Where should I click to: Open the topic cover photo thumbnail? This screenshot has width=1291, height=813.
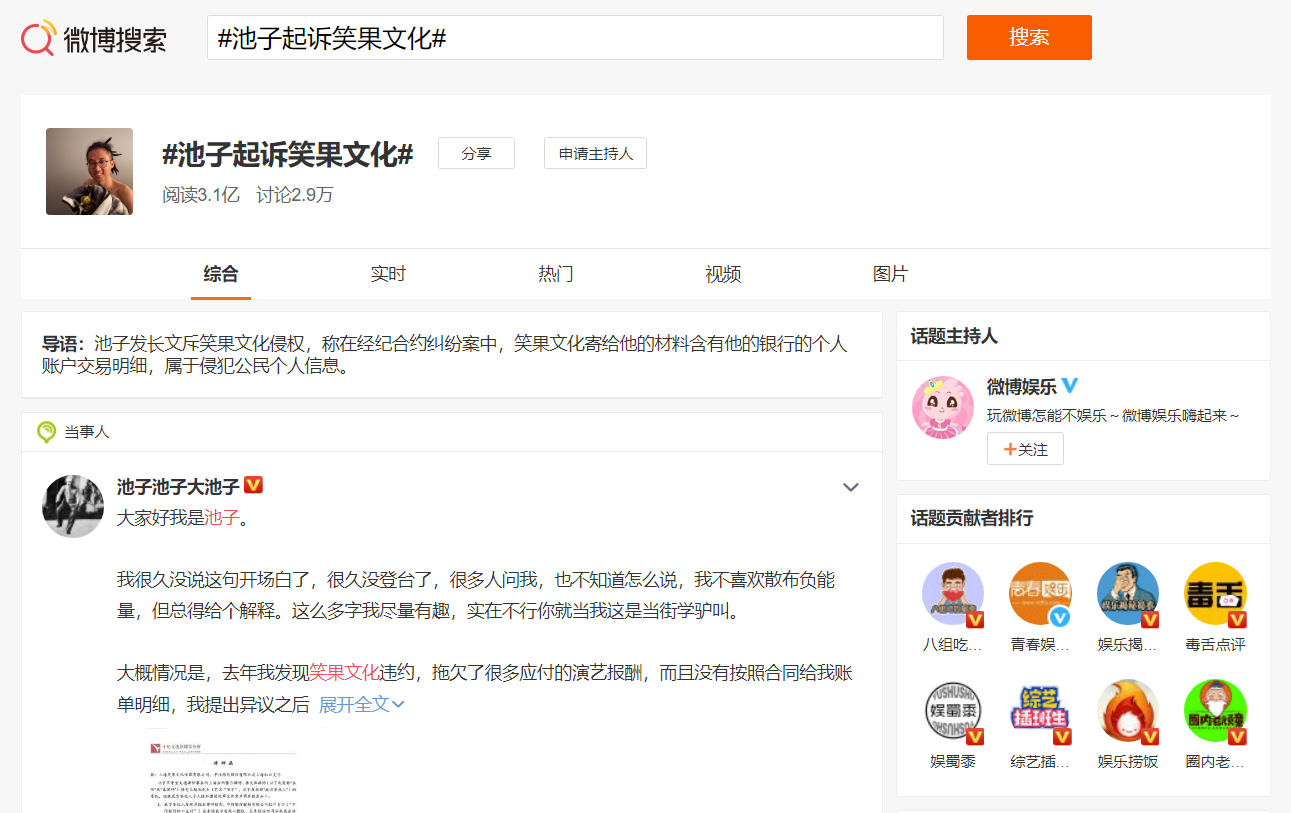(89, 171)
